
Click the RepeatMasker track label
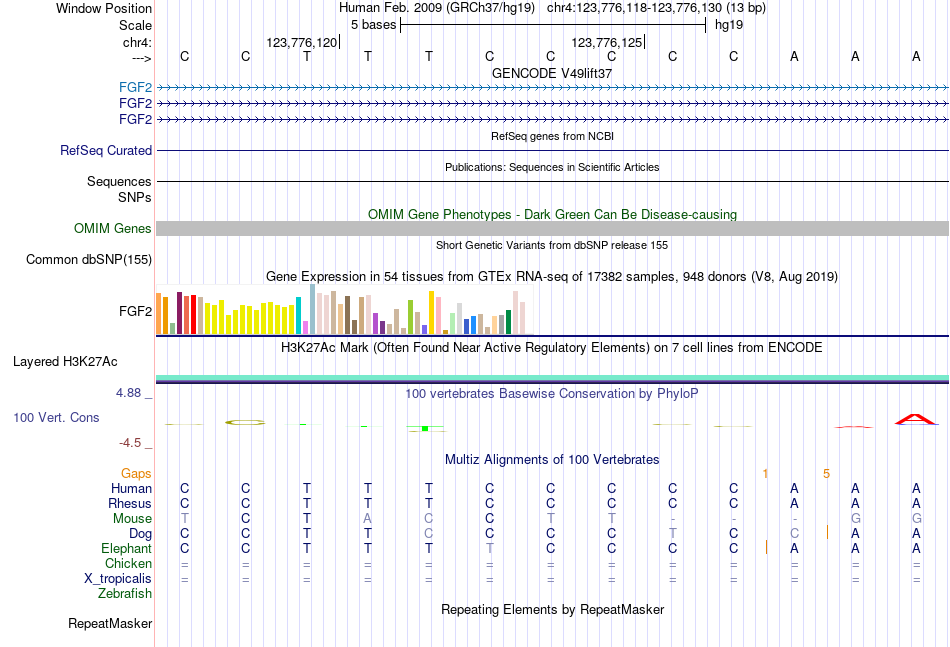(110, 623)
